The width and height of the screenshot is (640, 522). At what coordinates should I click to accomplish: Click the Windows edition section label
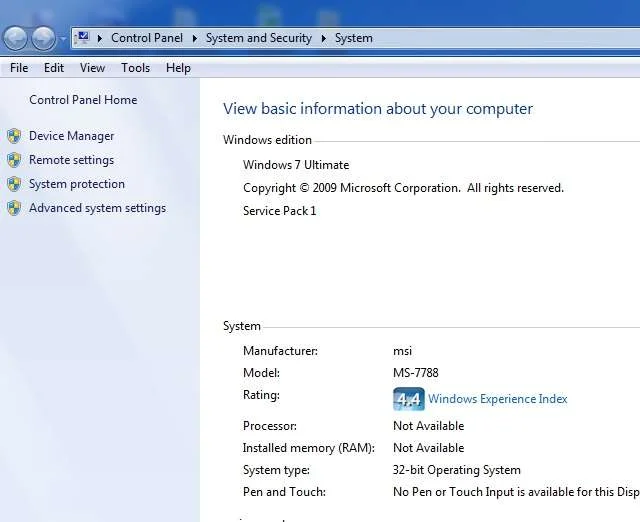[x=267, y=140]
